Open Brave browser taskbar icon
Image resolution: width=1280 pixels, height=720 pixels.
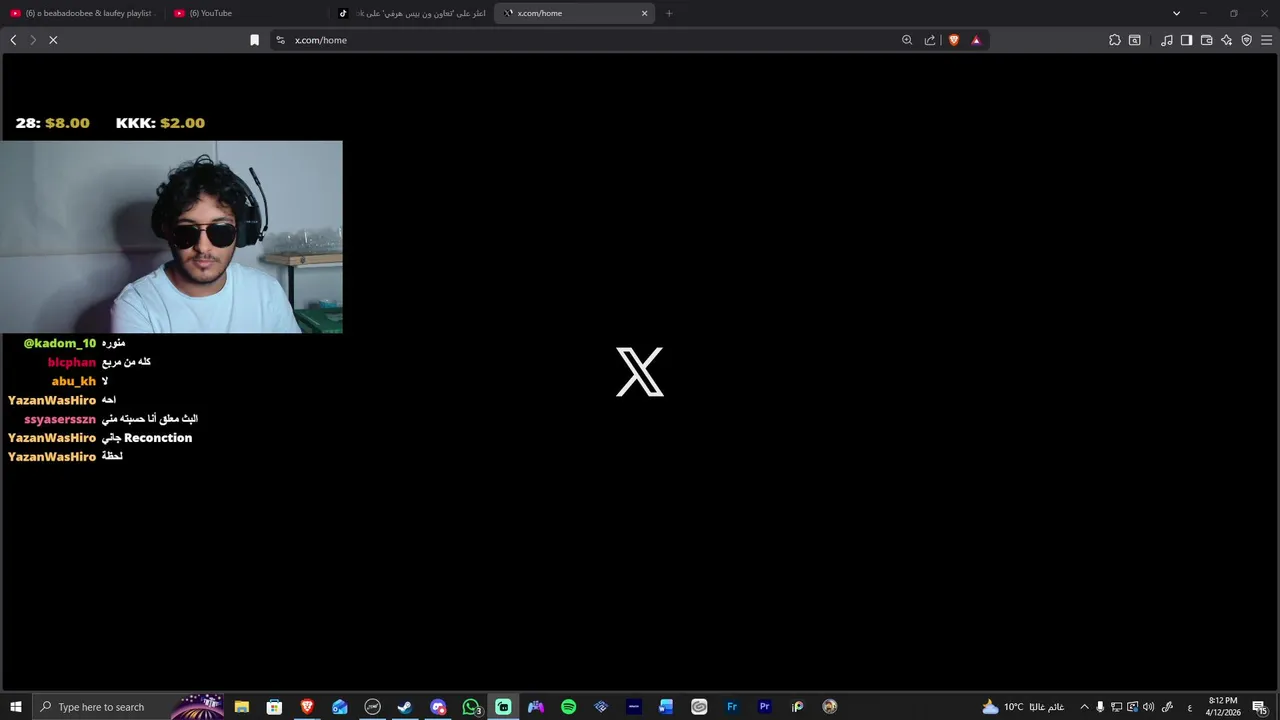click(307, 707)
